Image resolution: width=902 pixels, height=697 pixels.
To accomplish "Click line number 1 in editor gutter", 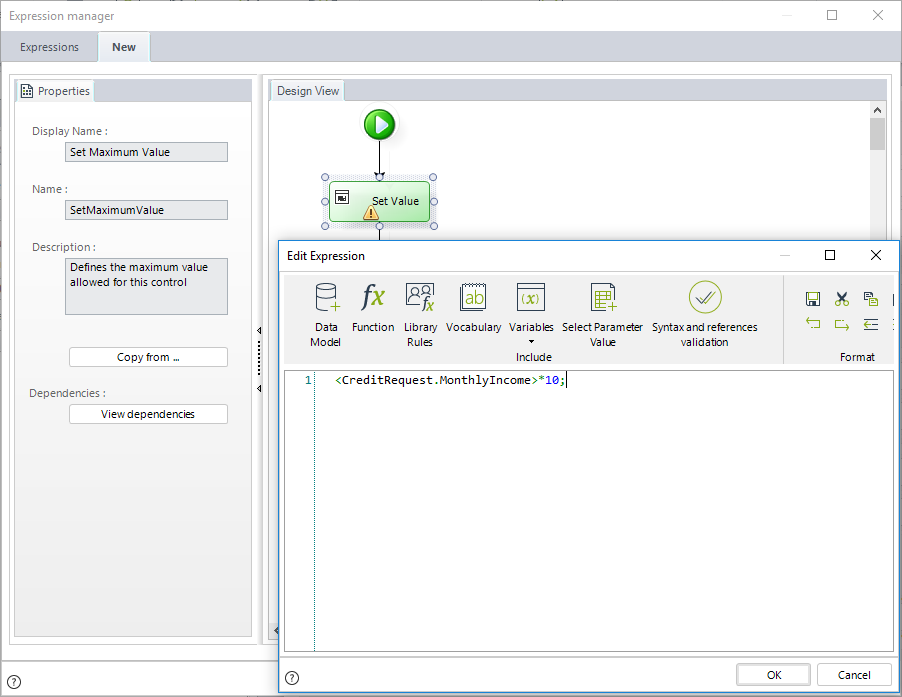I will click(x=308, y=380).
